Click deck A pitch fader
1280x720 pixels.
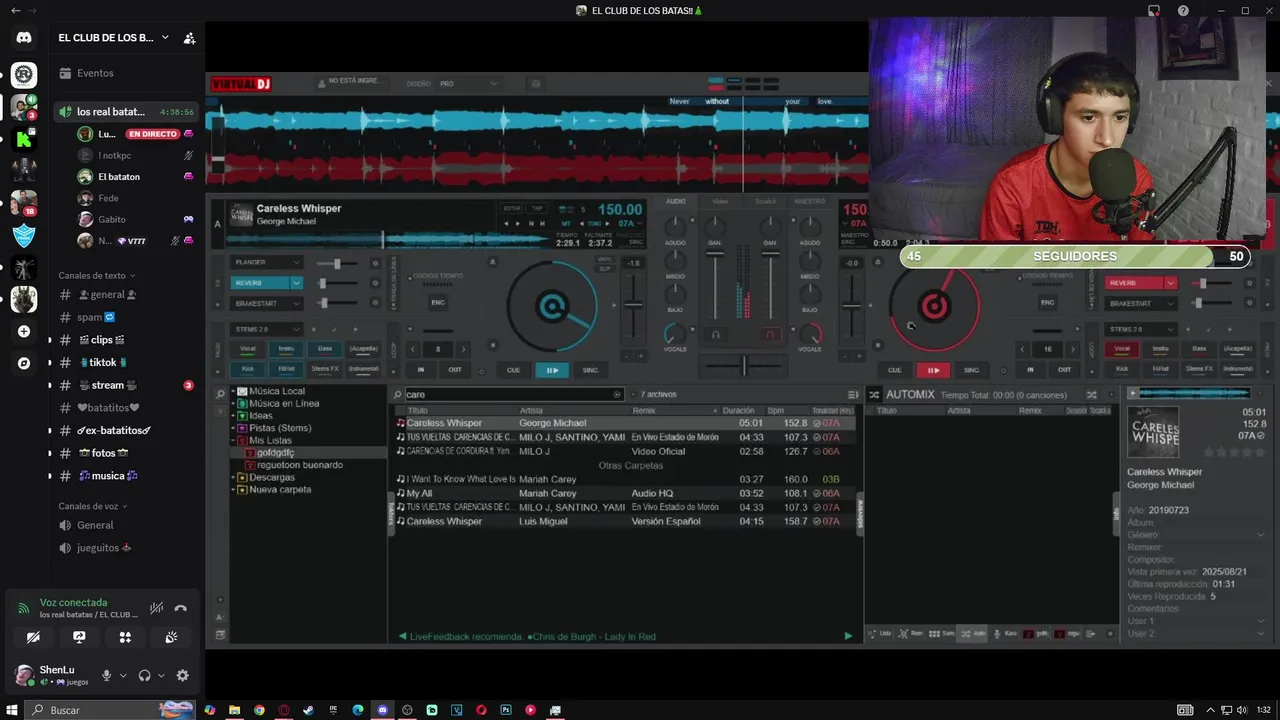(x=633, y=305)
